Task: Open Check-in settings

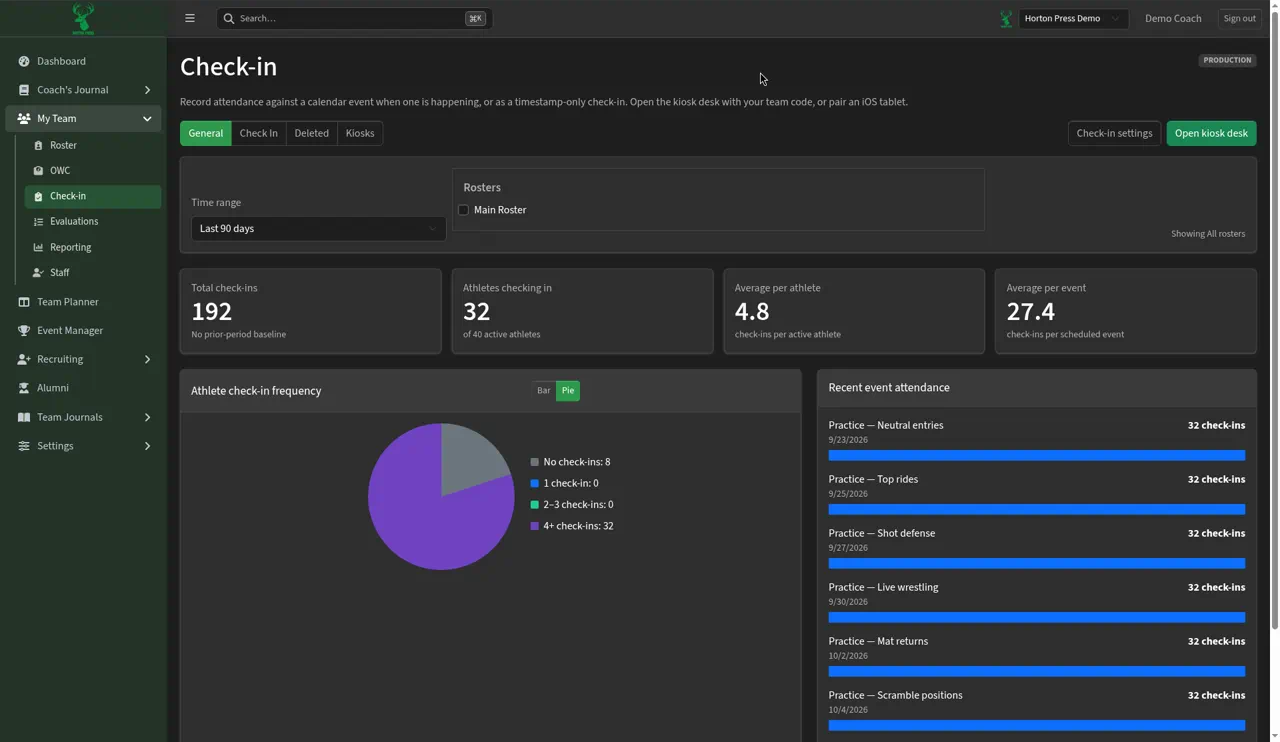Action: coord(1114,133)
